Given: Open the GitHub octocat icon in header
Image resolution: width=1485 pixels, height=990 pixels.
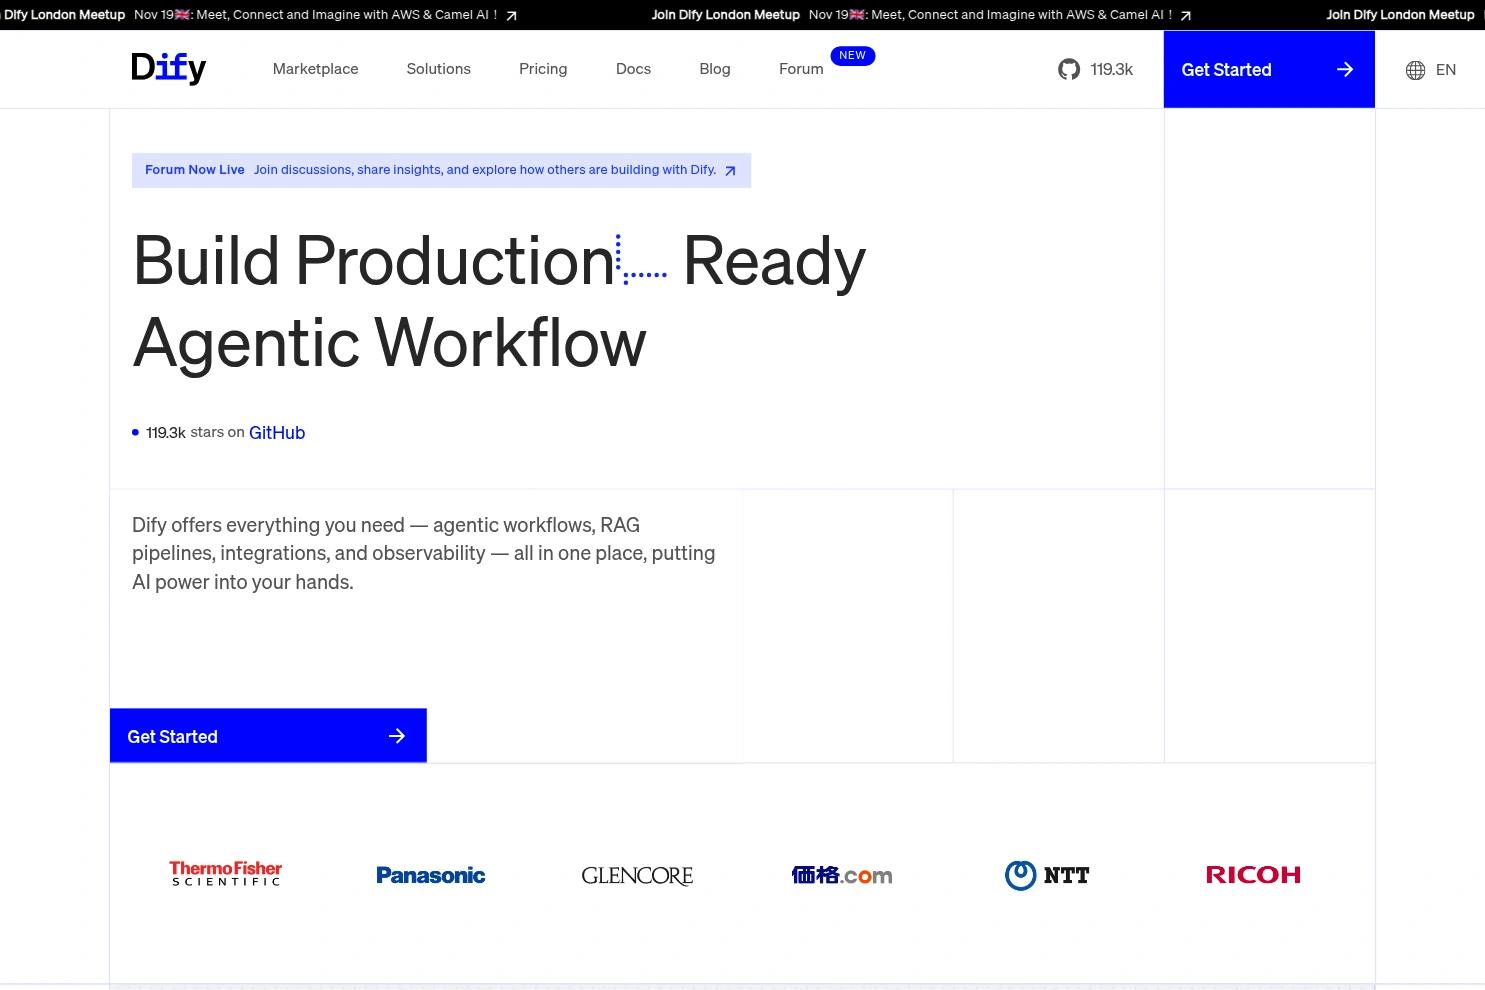Looking at the screenshot, I should (1069, 69).
